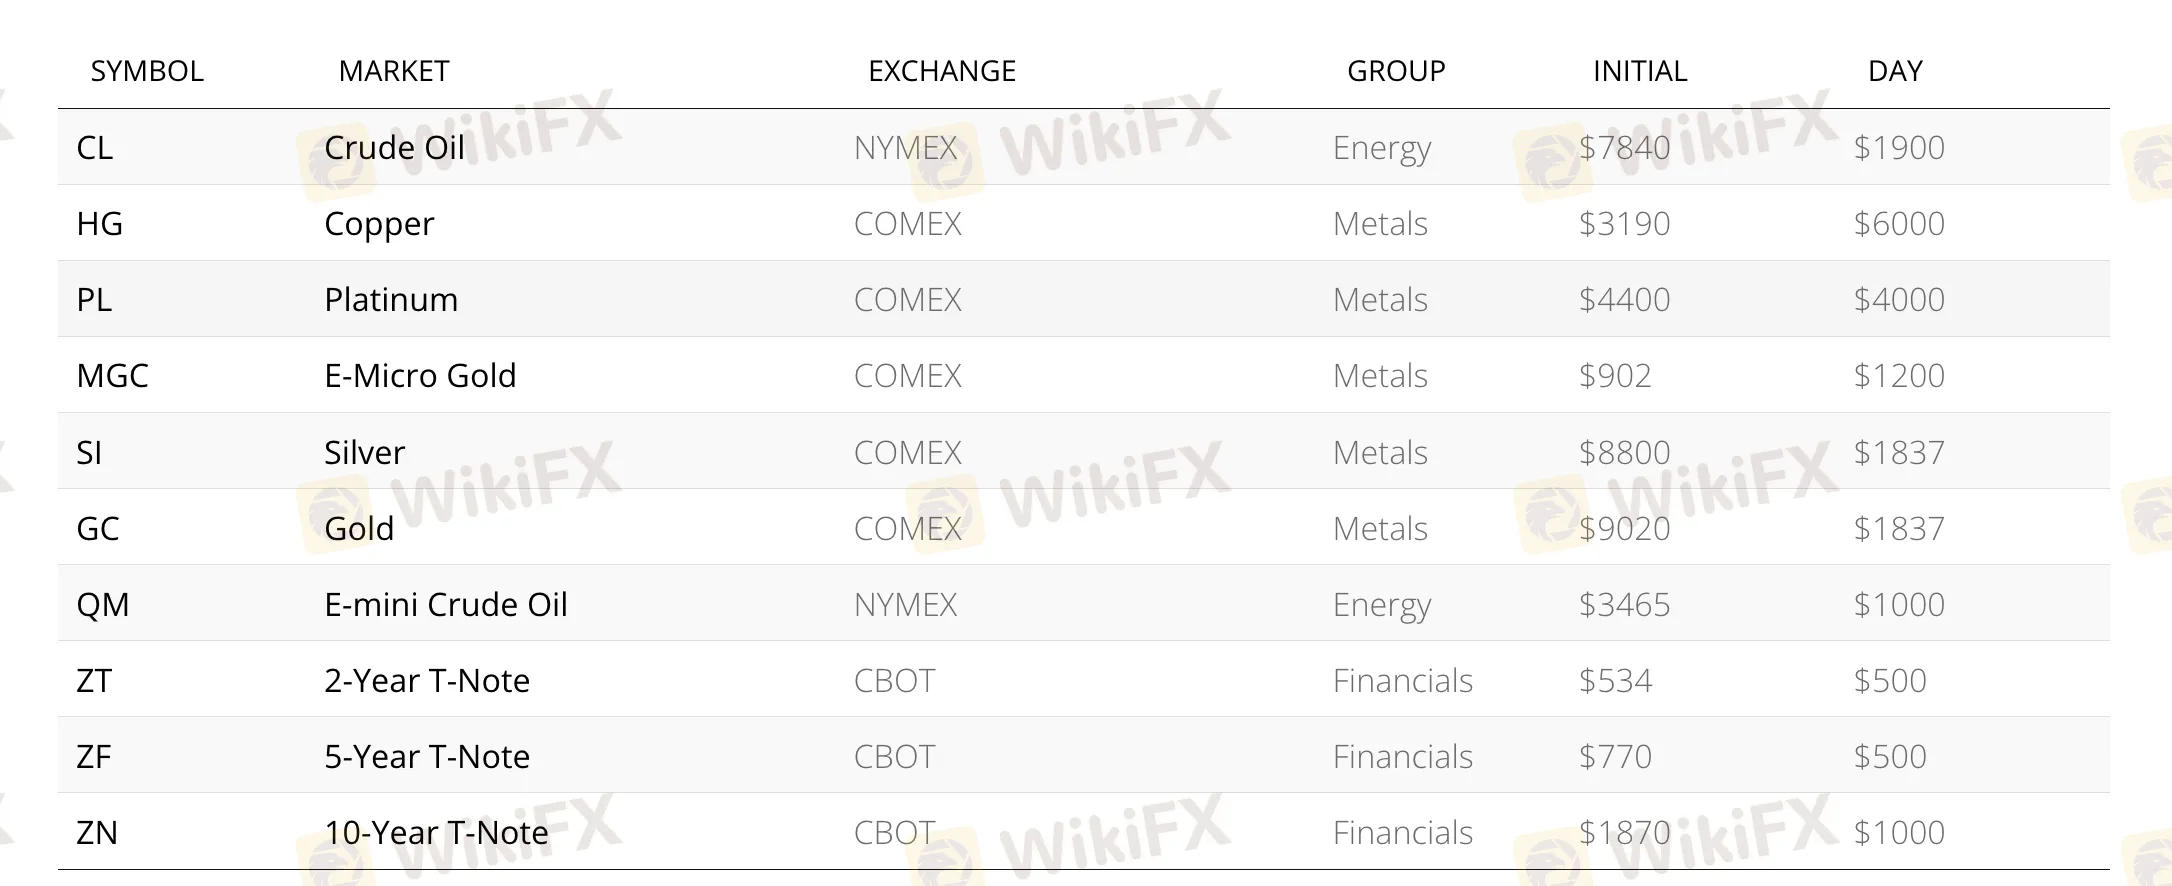This screenshot has width=2172, height=886.
Task: Click the QM symbol cell
Action: pos(103,605)
